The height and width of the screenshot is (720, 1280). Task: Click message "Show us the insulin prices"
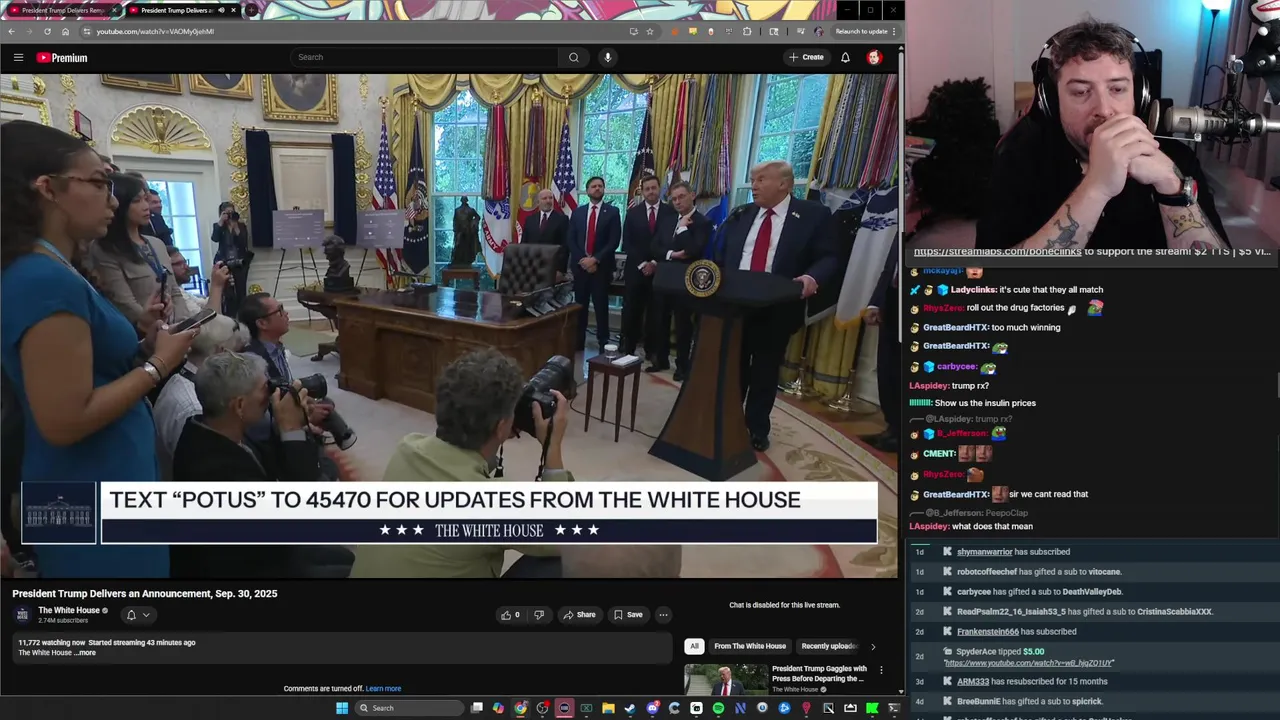pyautogui.click(x=985, y=403)
